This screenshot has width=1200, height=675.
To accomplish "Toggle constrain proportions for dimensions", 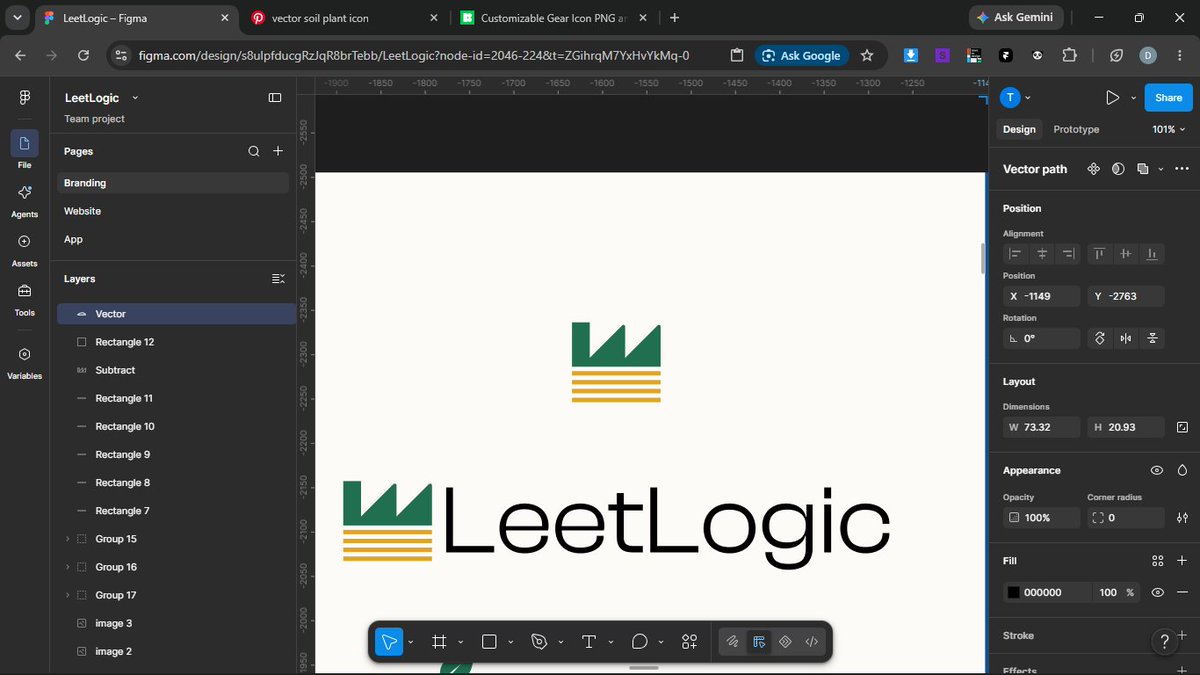I will coord(1183,427).
